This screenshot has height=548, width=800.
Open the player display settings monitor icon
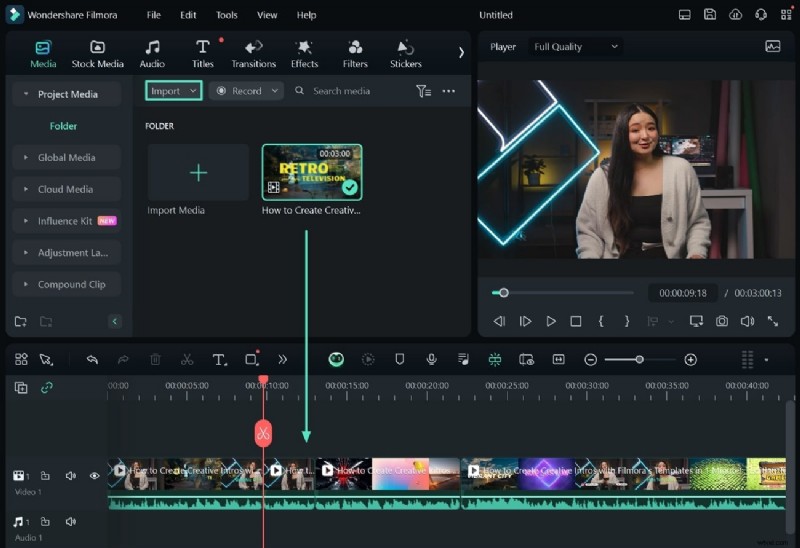click(696, 321)
